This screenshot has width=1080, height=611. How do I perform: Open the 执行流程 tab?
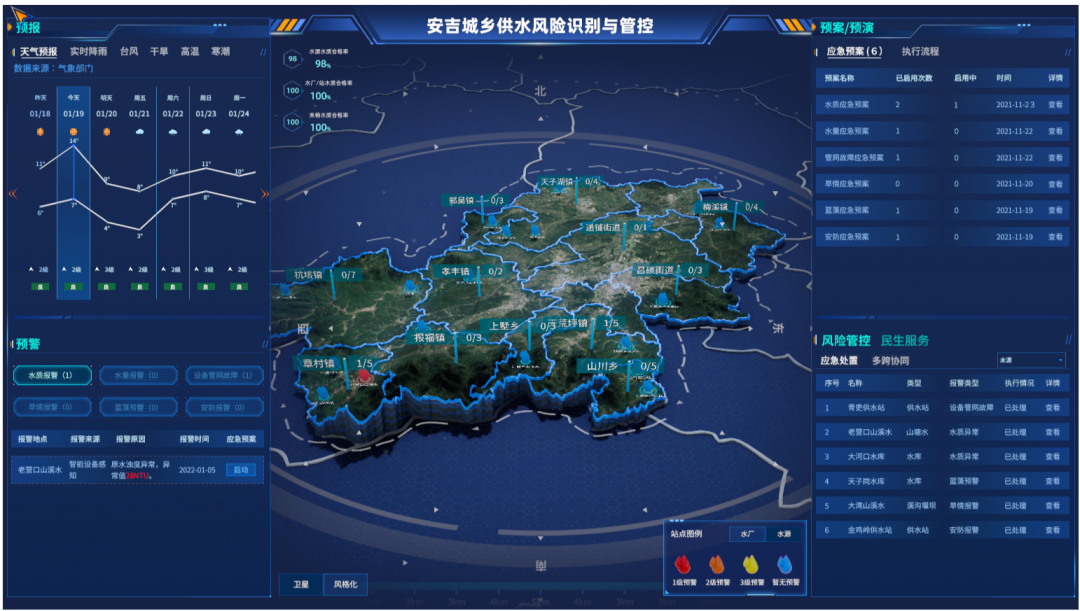coord(920,51)
